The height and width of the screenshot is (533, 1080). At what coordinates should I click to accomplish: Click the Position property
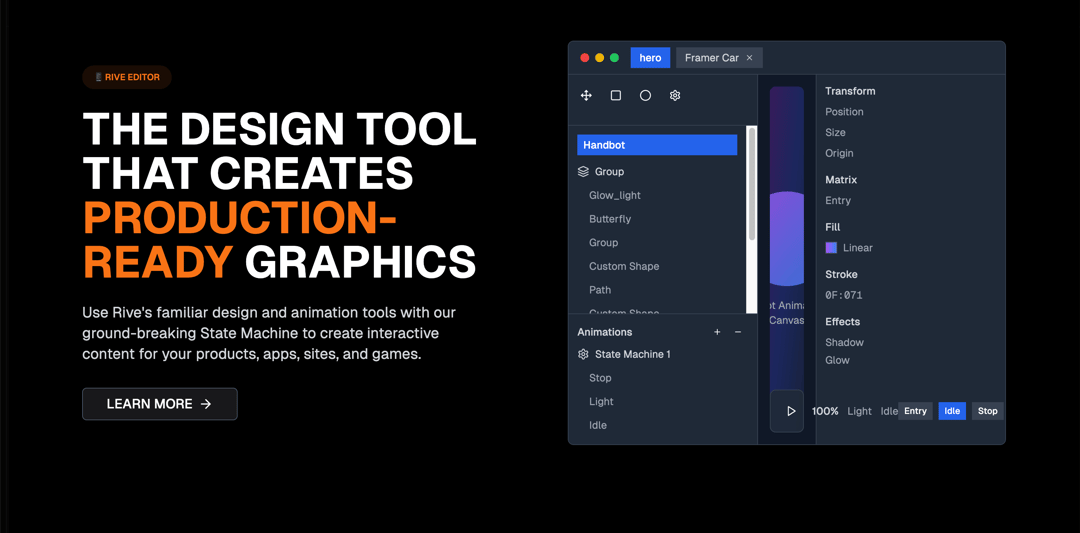[x=844, y=112]
